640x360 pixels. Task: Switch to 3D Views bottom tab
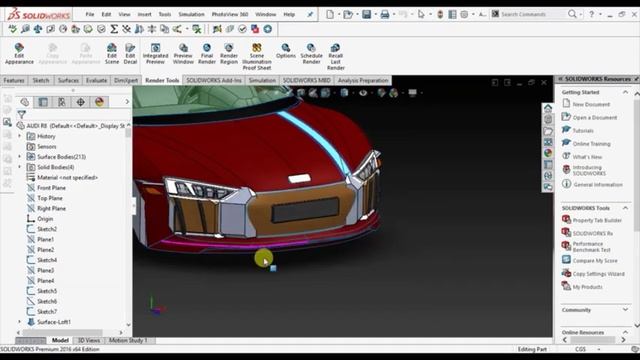pos(89,340)
